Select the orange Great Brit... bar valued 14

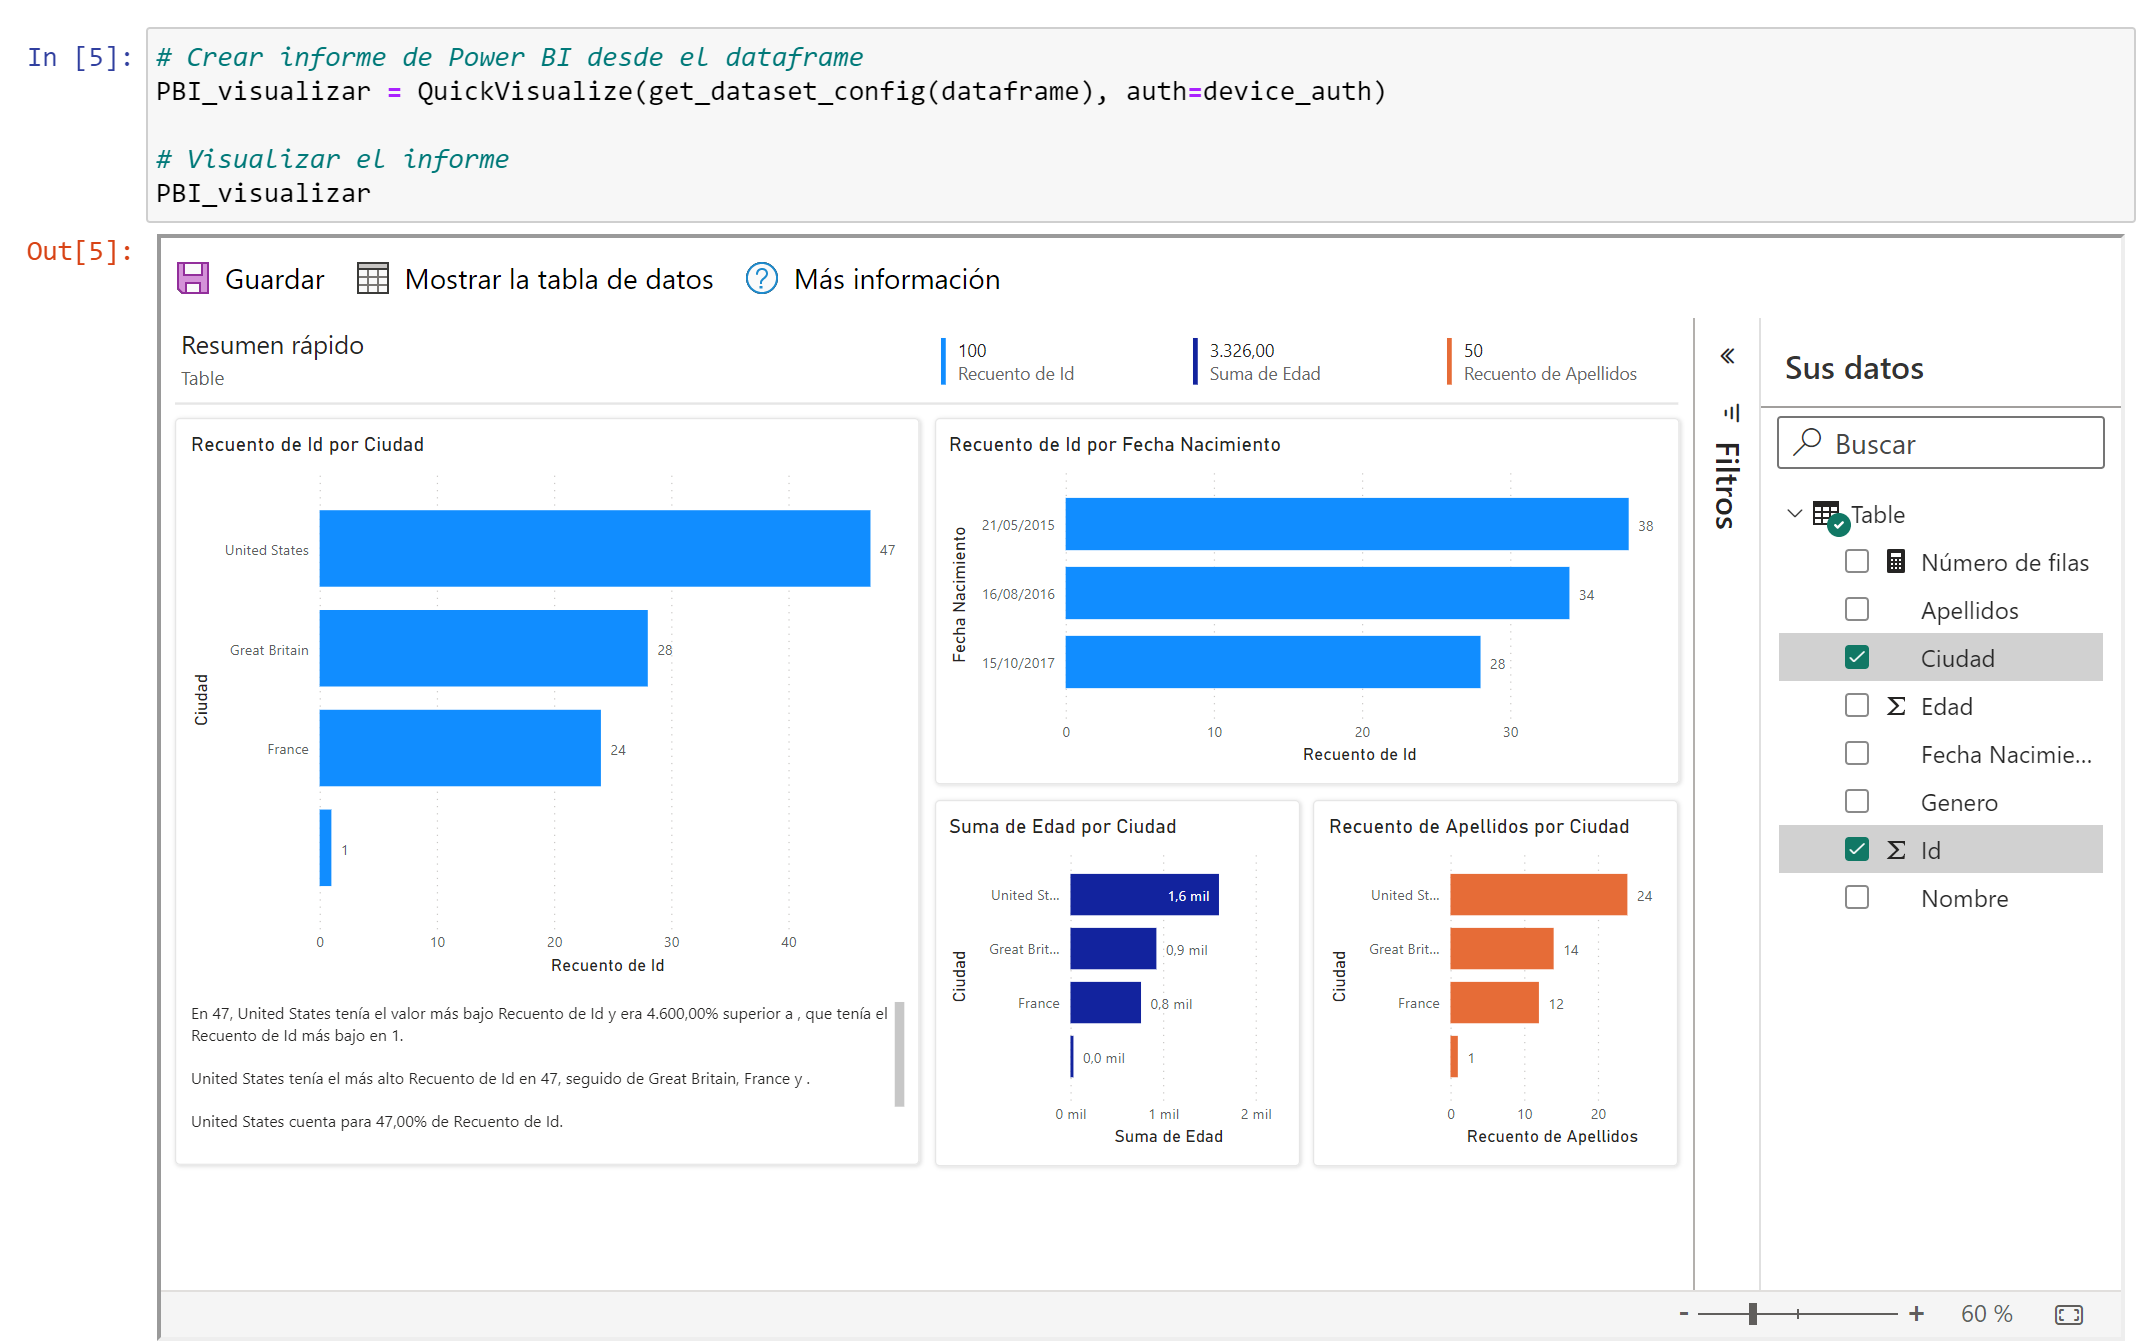[1502, 949]
